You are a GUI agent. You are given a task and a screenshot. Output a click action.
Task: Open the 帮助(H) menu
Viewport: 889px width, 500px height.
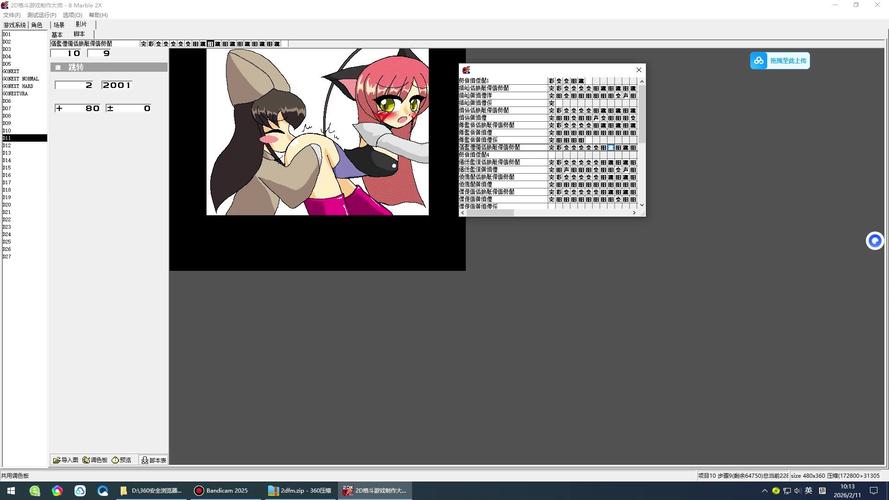point(98,15)
